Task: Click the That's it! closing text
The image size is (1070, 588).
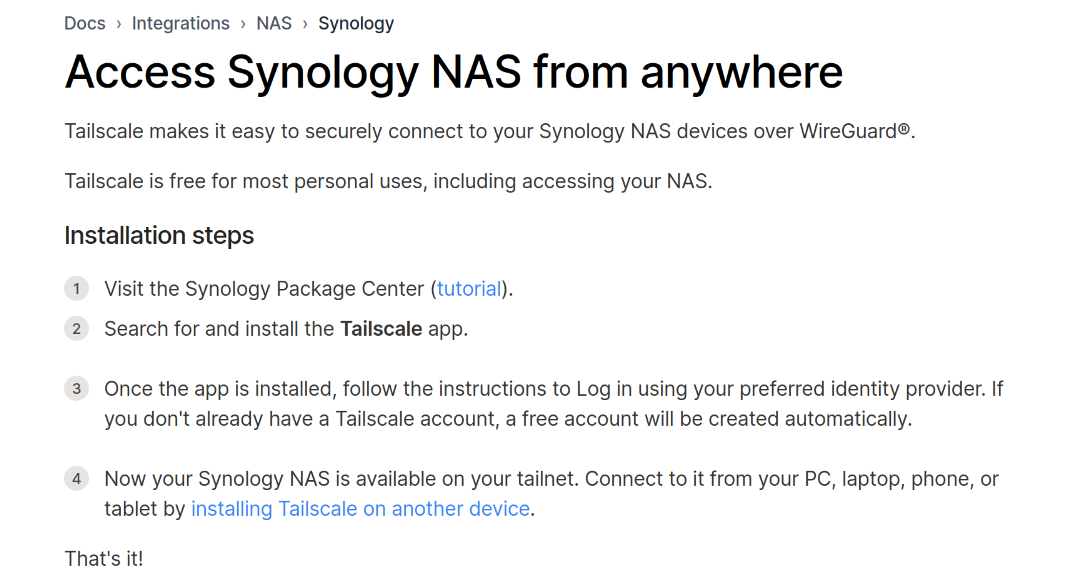Action: [104, 558]
